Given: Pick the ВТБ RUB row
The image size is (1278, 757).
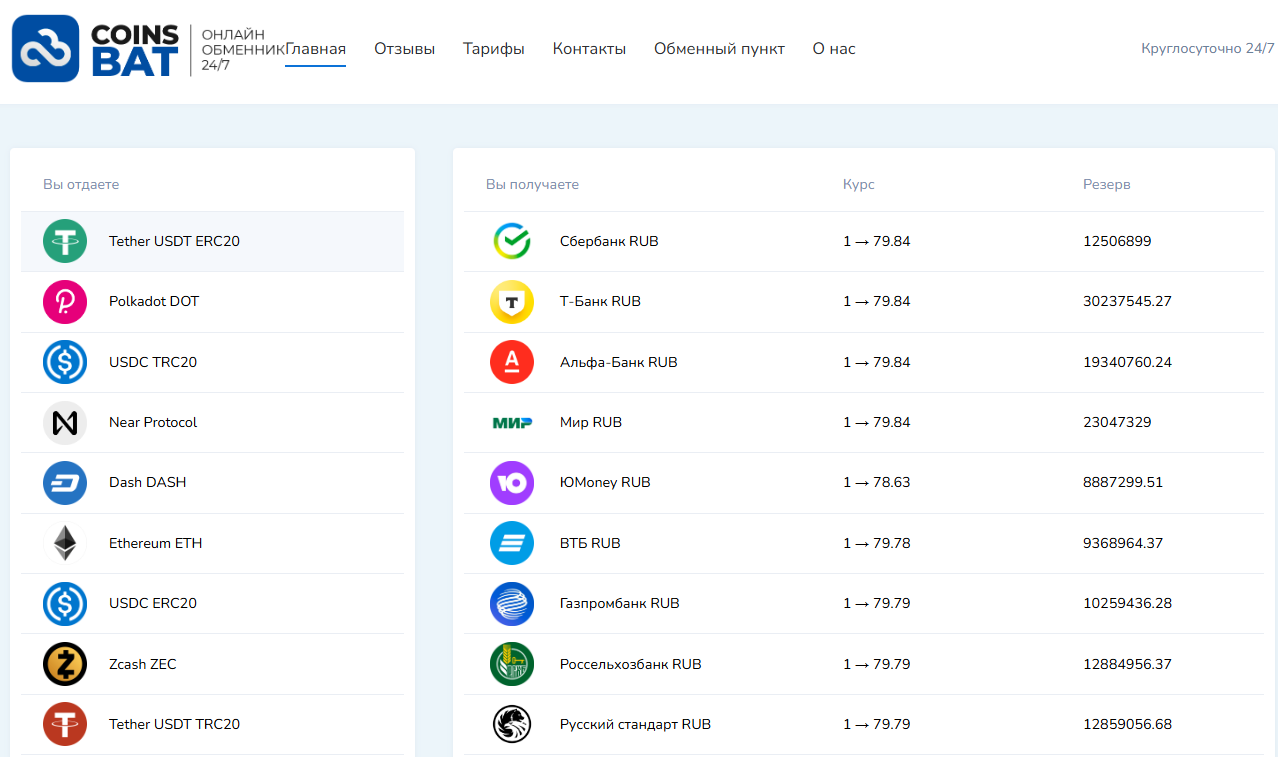Looking at the screenshot, I should (x=590, y=544).
